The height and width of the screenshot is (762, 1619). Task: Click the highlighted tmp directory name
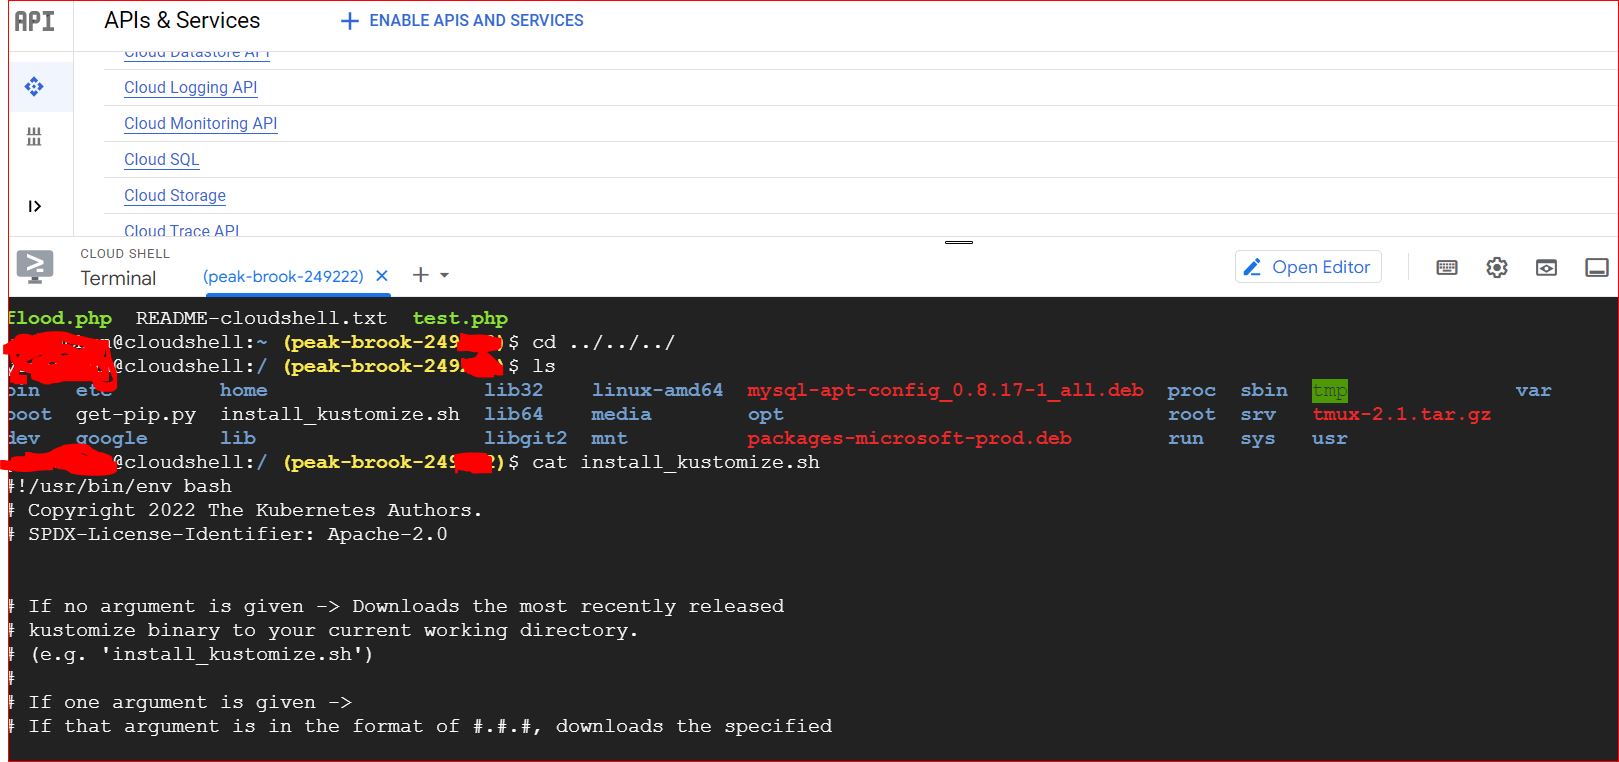pos(1330,390)
